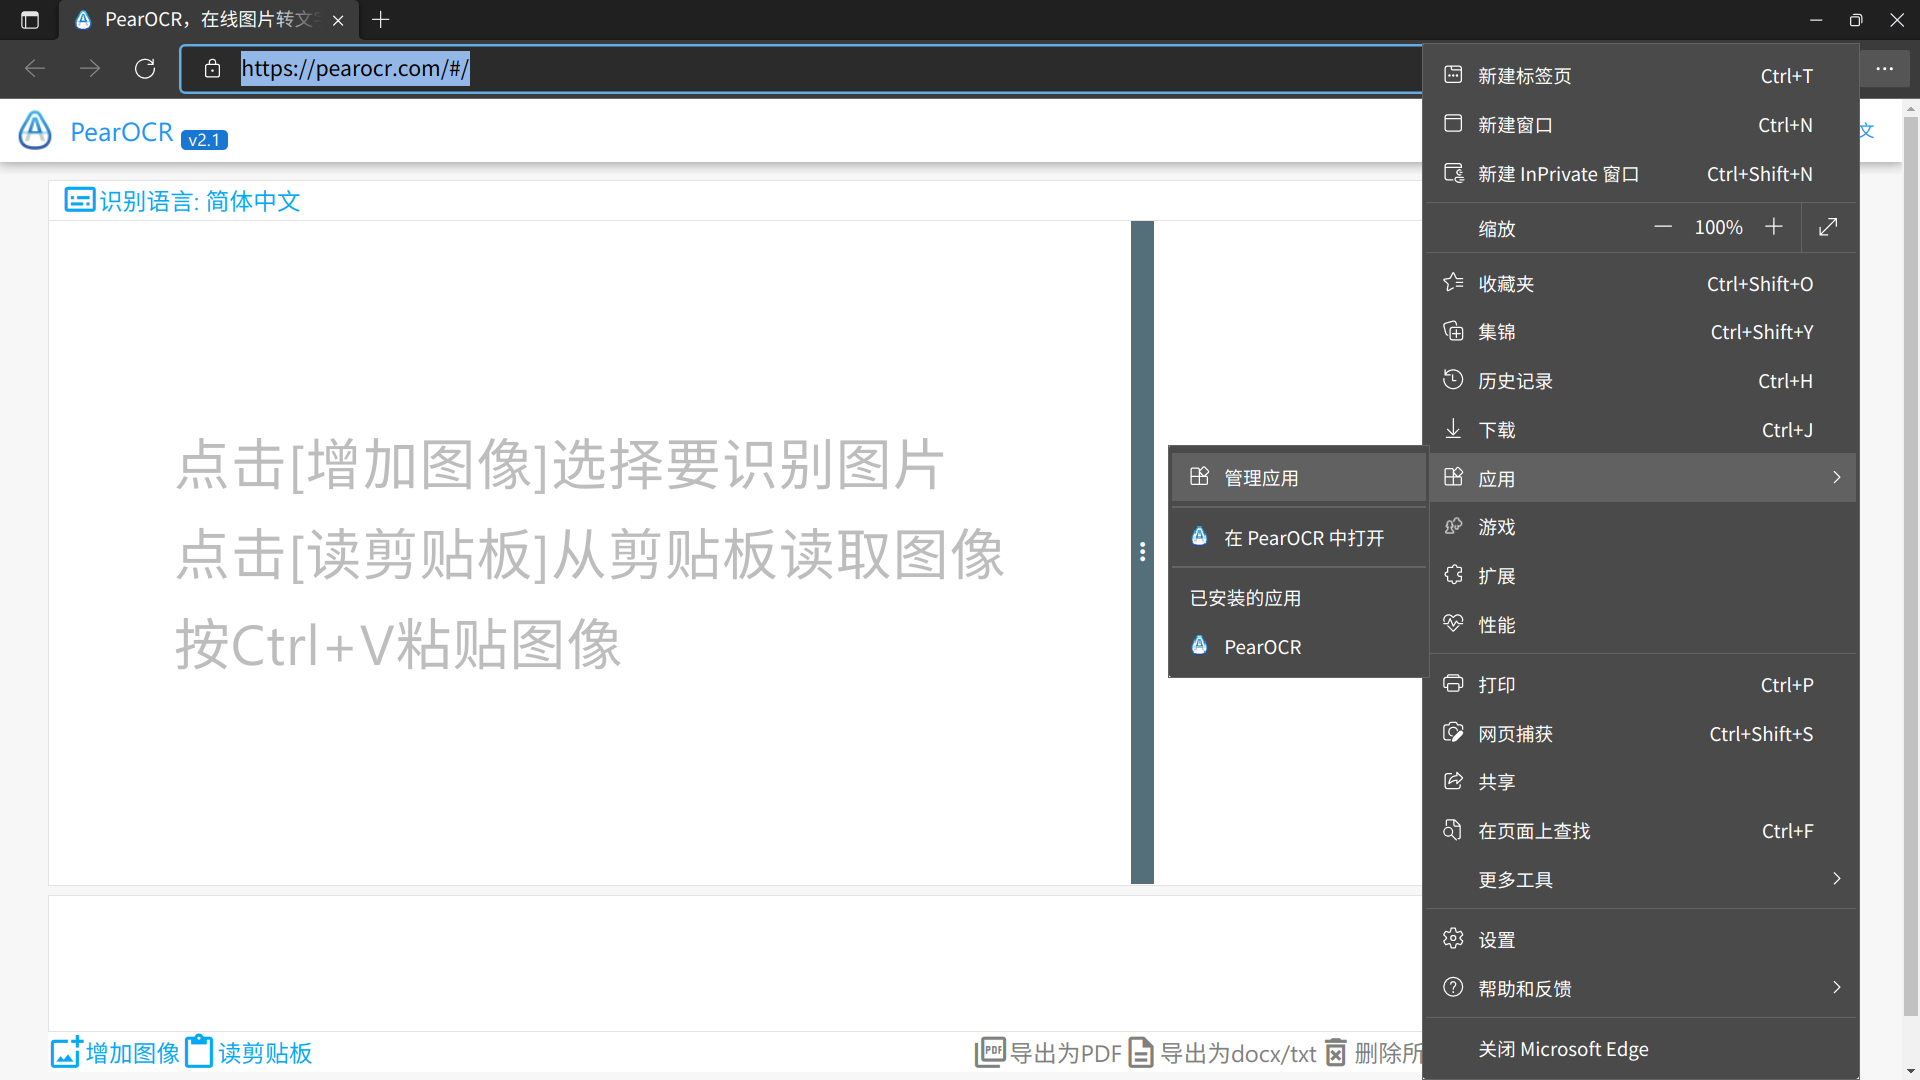Expand the 更多工具 chevron

click(1837, 879)
